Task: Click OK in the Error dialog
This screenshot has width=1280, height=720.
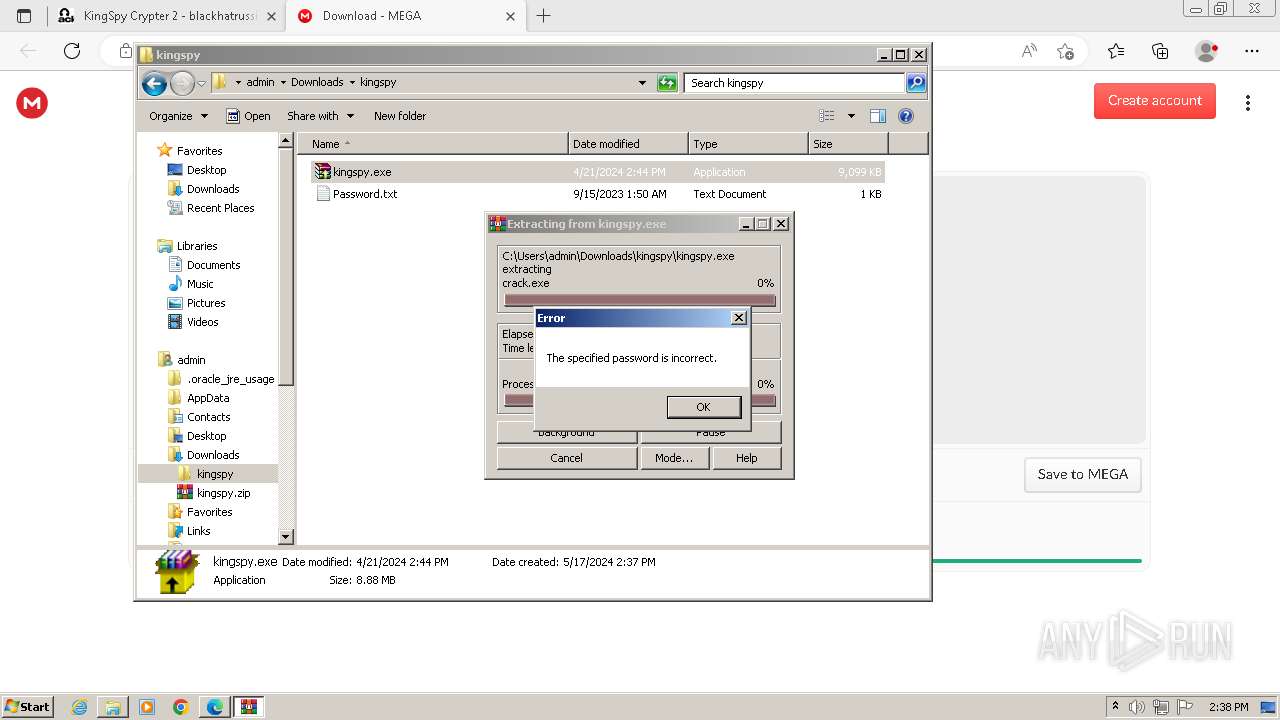Action: 703,407
